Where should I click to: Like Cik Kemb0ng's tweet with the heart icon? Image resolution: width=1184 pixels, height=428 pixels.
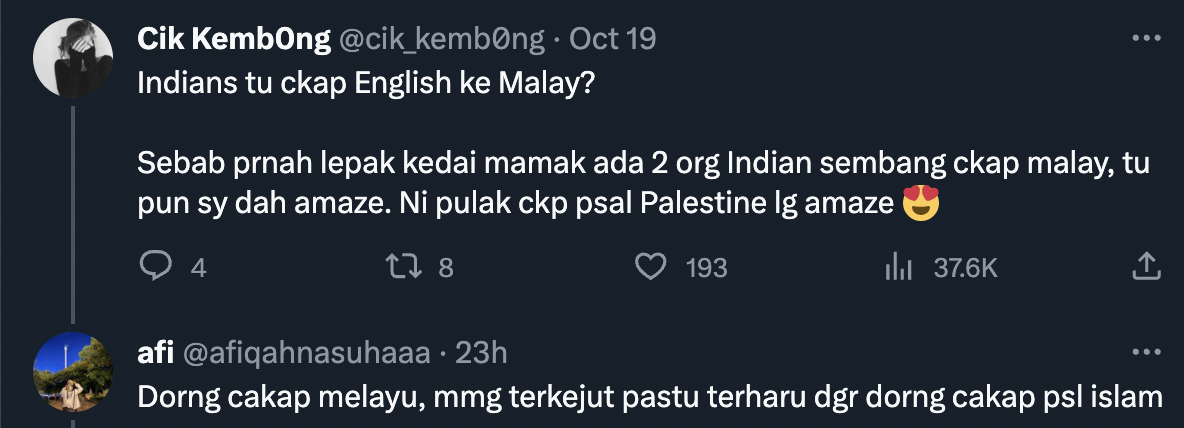pos(651,266)
